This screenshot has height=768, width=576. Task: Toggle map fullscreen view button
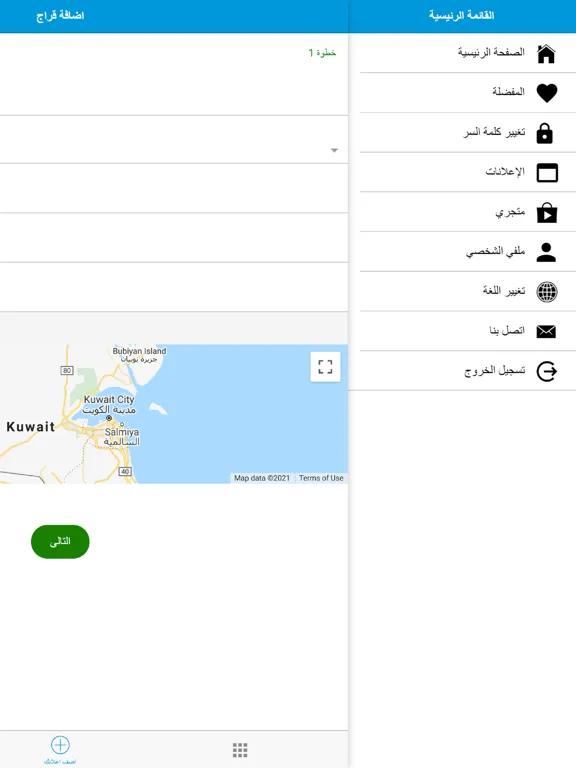325,367
